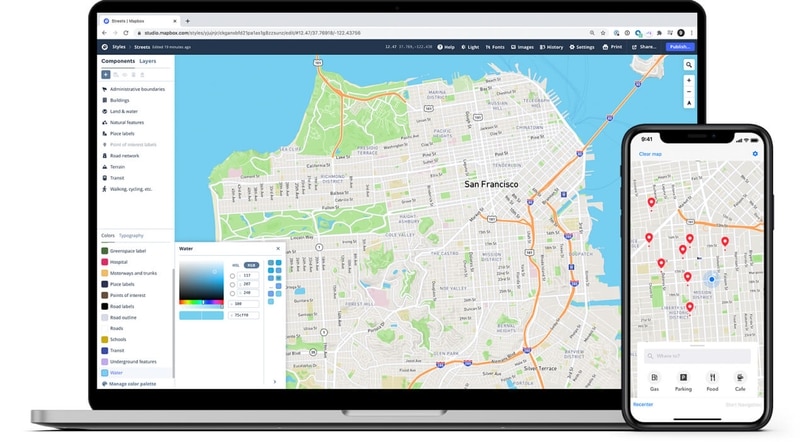Go back using the browser back arrow

[105, 33]
